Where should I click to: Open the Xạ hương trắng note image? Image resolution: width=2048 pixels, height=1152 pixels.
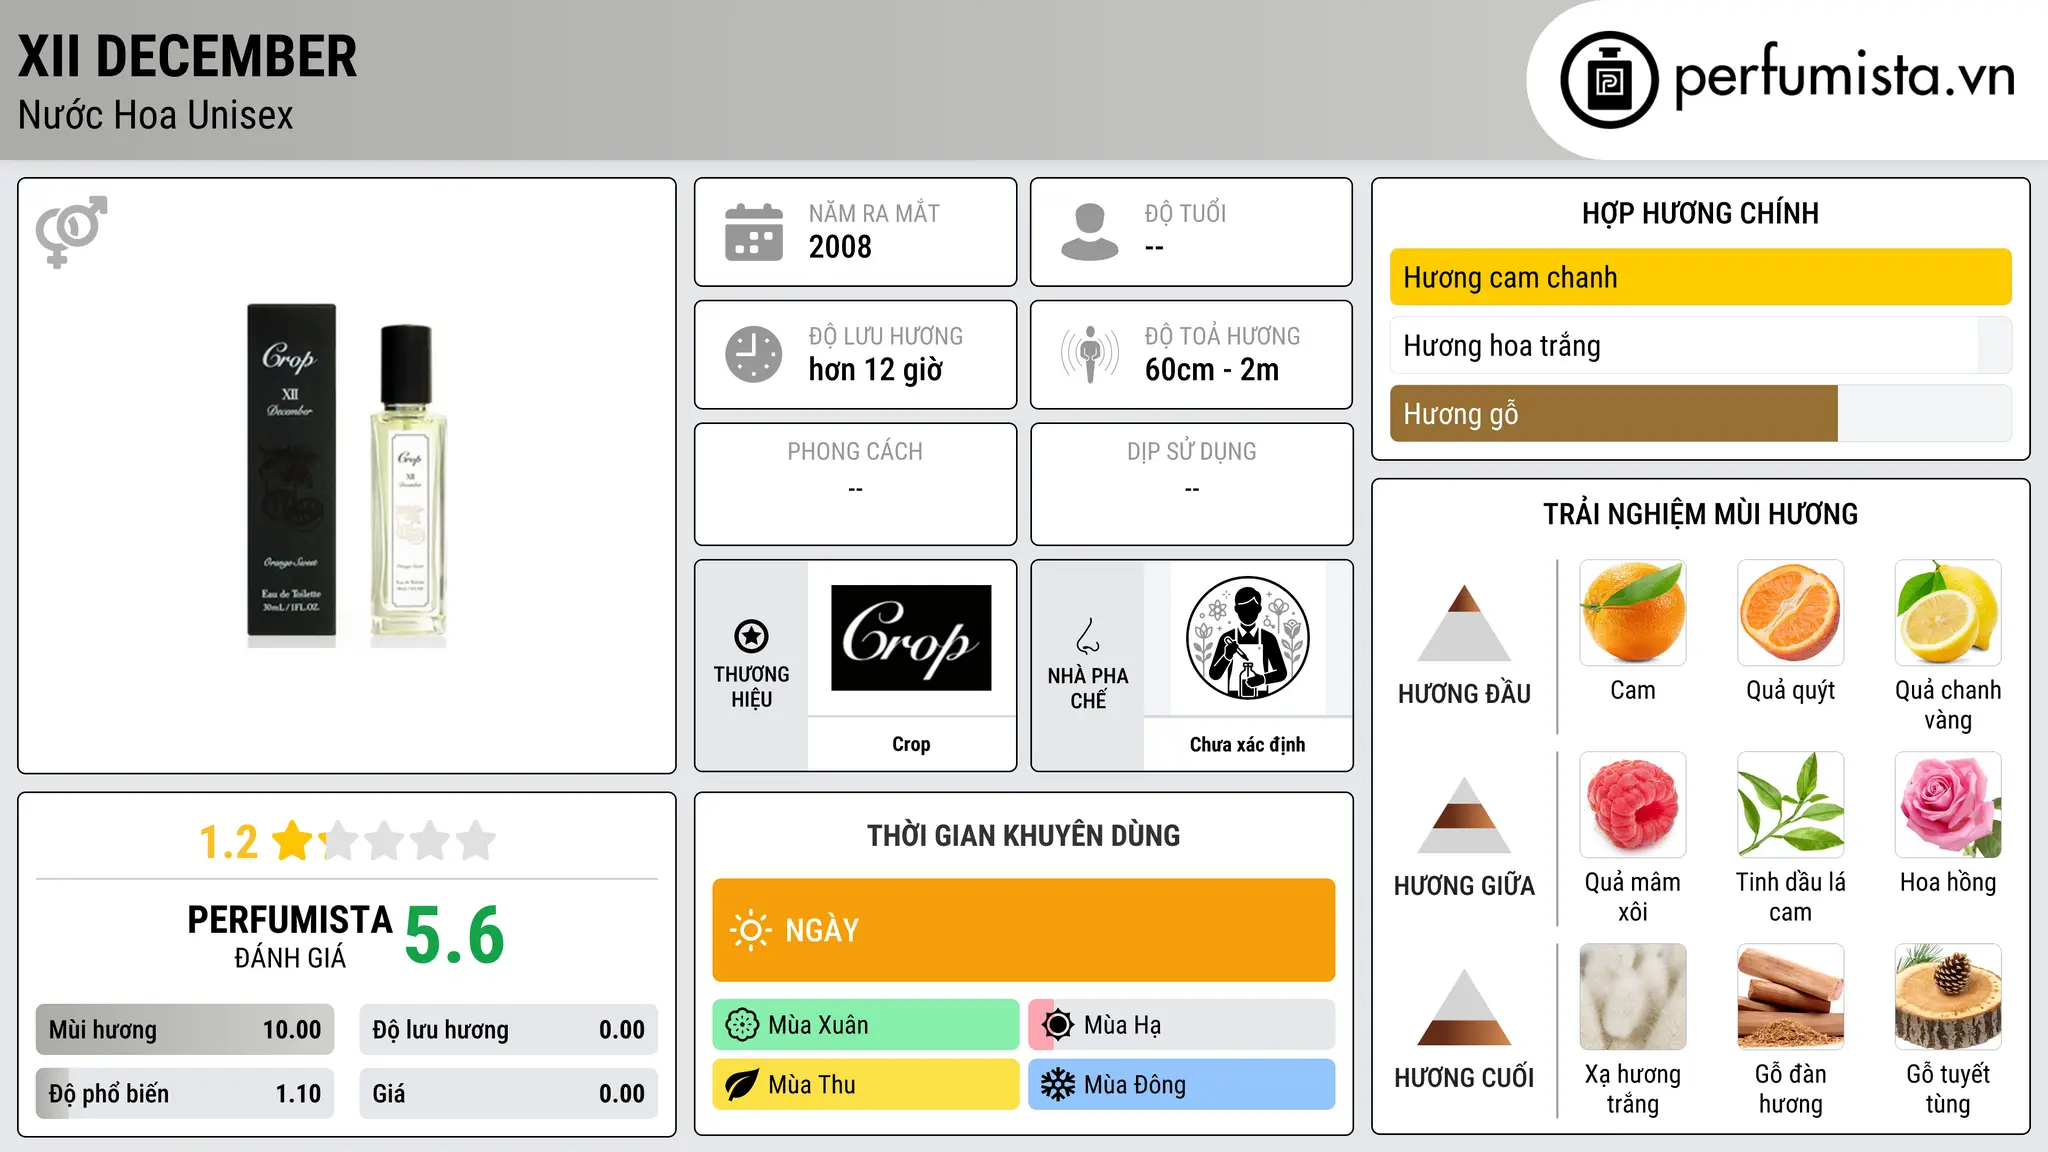click(1633, 997)
